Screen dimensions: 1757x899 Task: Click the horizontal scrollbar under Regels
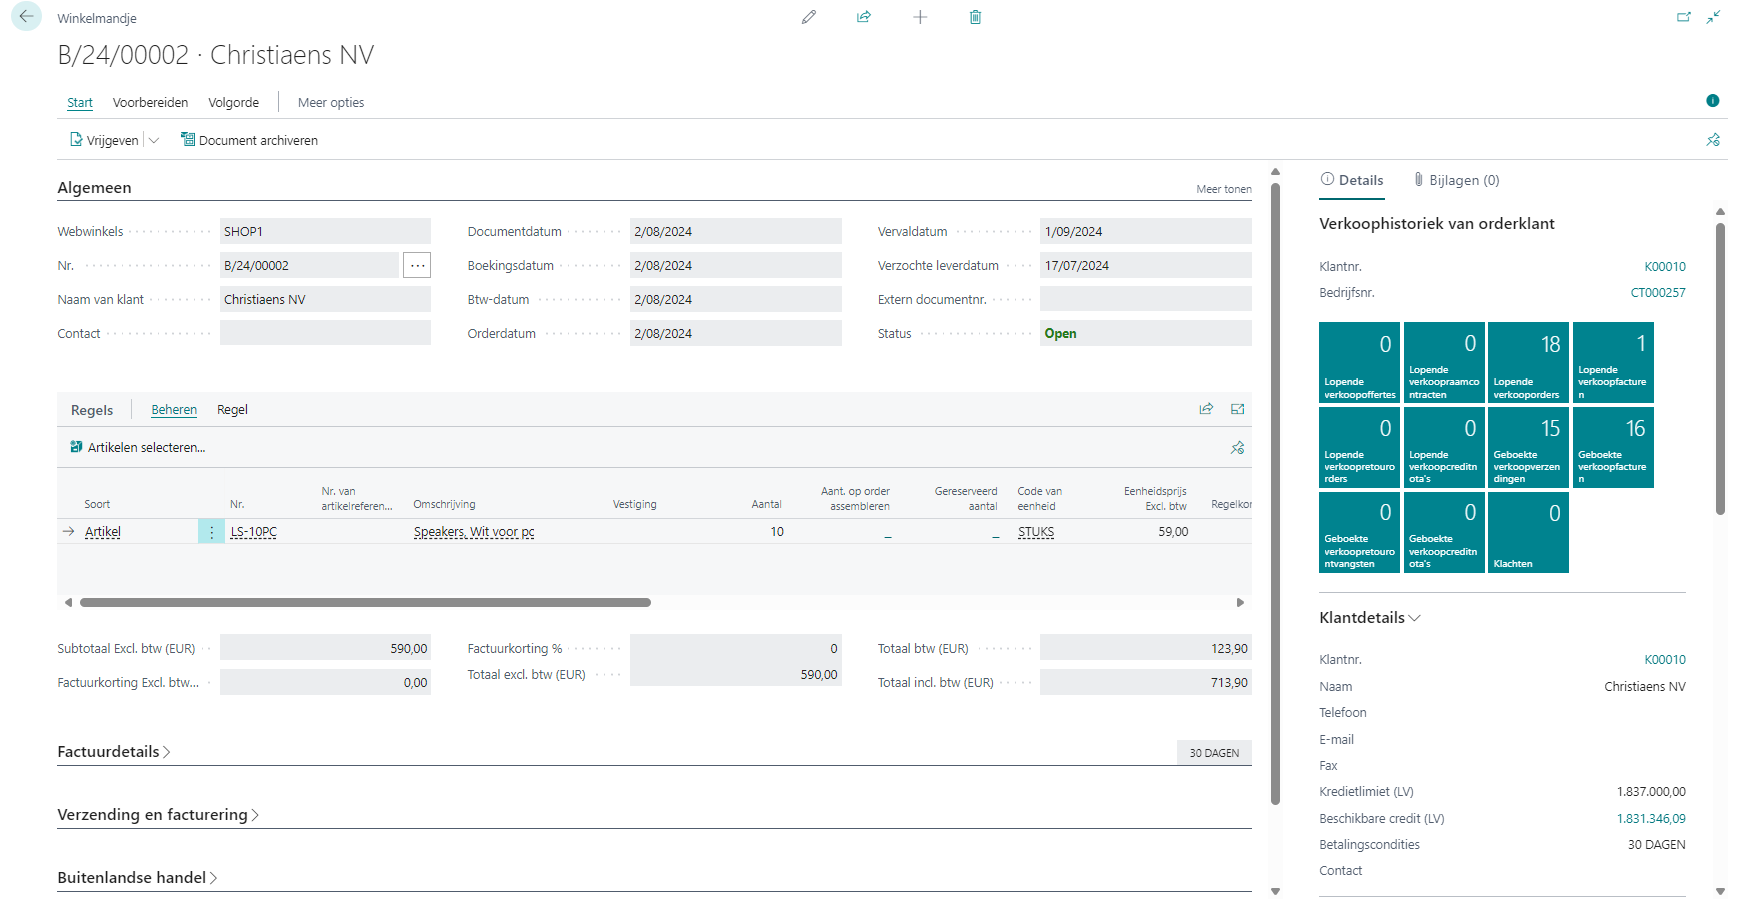(365, 603)
